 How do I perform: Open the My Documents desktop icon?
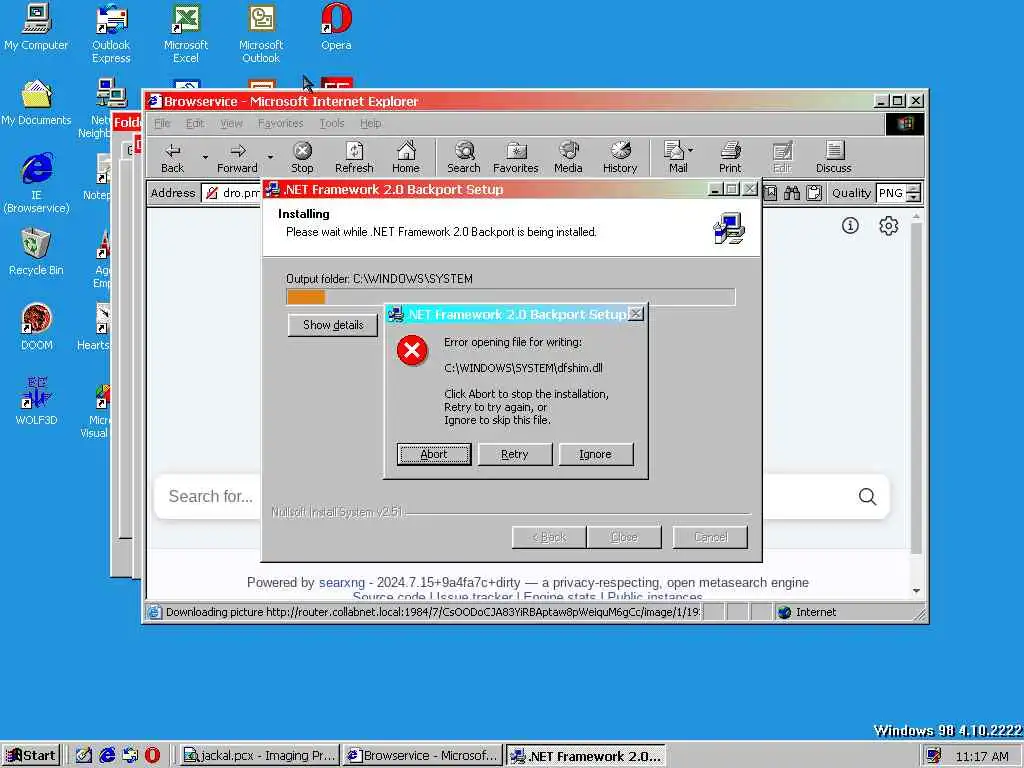click(36, 103)
